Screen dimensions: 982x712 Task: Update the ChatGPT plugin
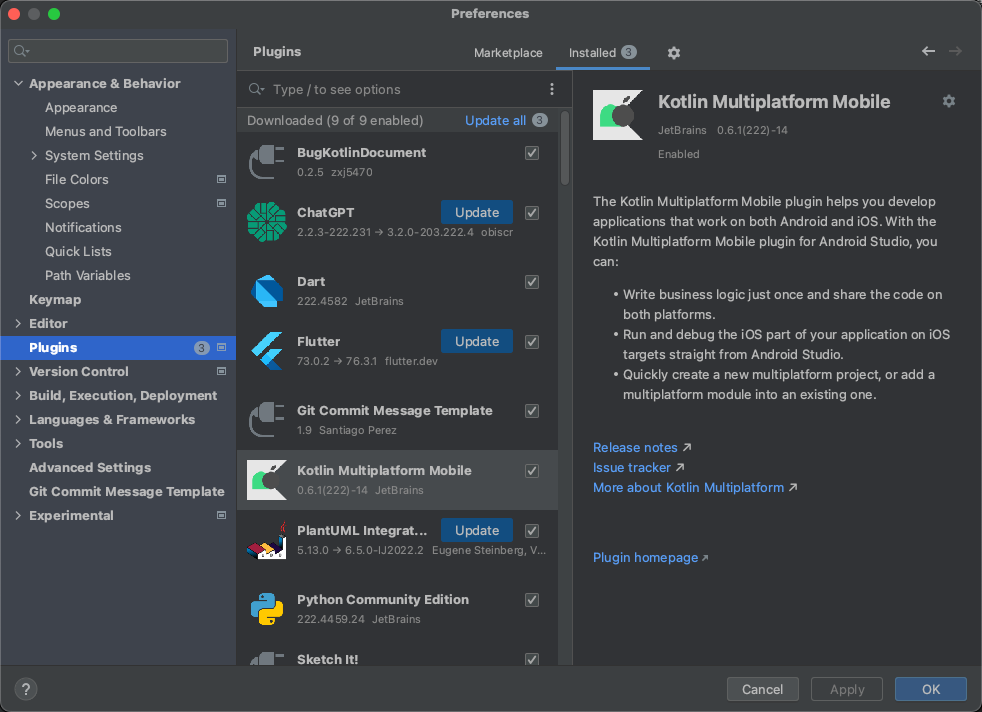tap(477, 212)
